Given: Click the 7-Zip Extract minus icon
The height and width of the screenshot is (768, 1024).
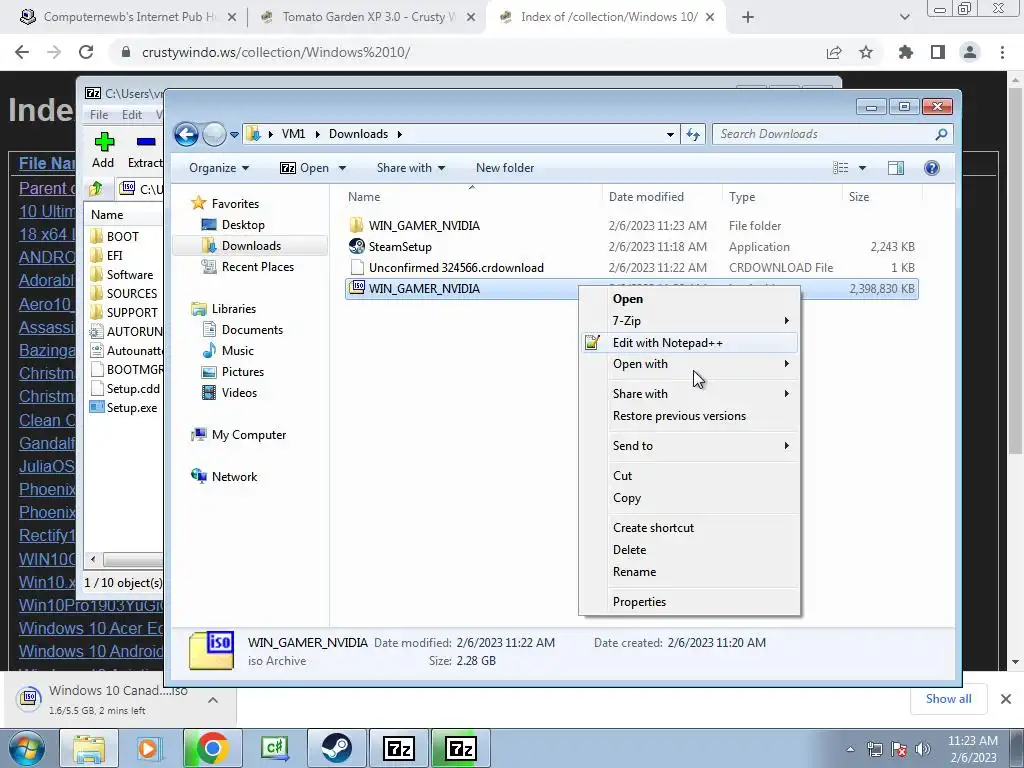Looking at the screenshot, I should click(146, 142).
